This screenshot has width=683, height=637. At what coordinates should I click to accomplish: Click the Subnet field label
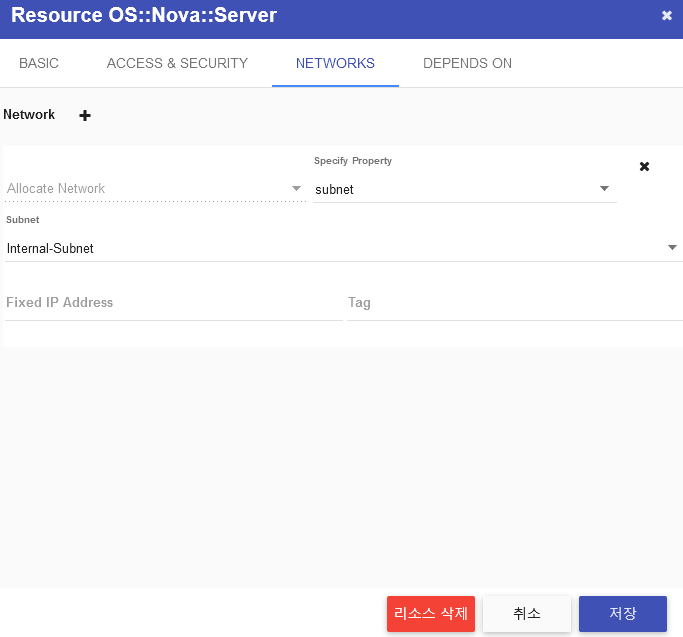(23, 220)
